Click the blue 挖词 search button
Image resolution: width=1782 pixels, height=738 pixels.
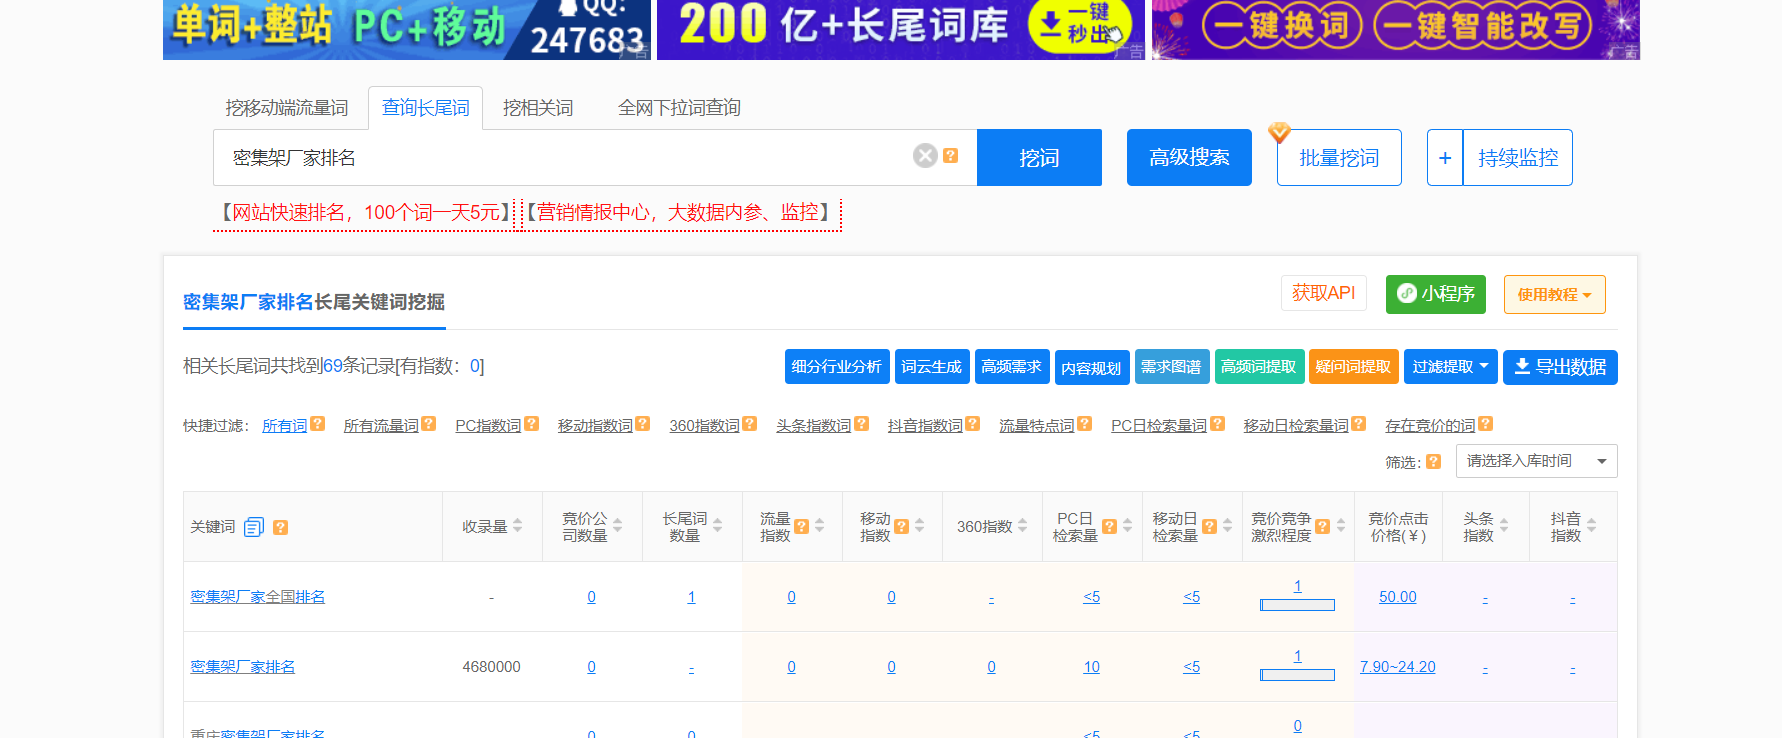1039,157
